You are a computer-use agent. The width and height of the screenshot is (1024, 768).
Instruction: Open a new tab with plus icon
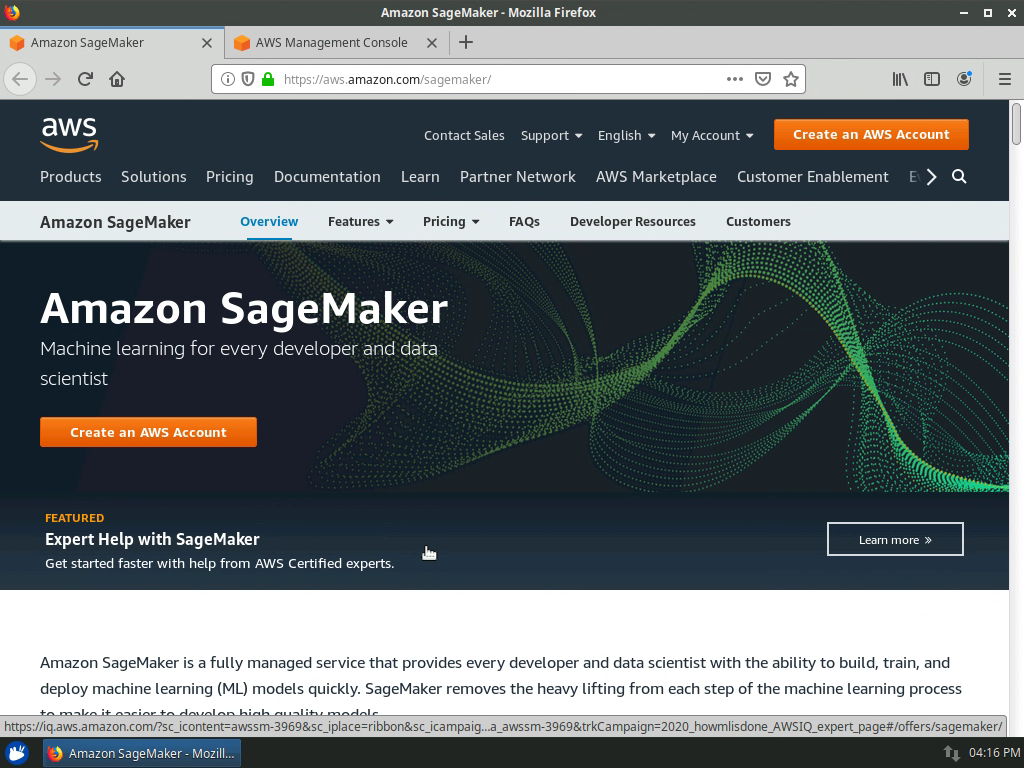(x=466, y=42)
